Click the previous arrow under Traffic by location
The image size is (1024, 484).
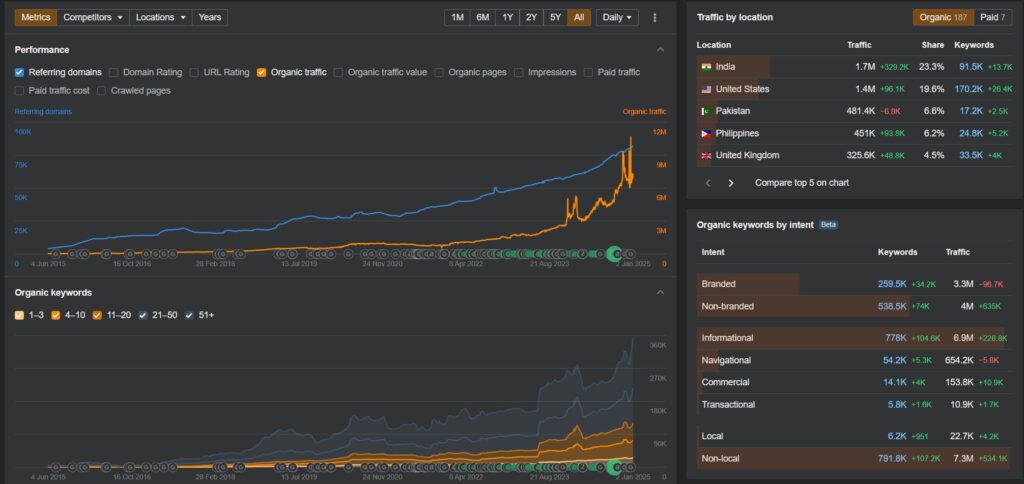[709, 183]
